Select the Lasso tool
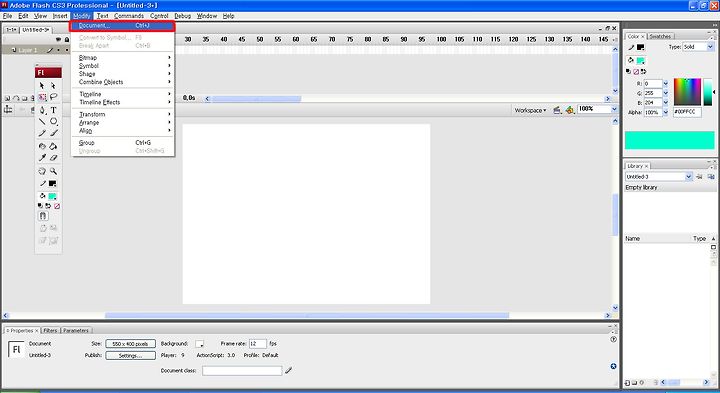This screenshot has width=720, height=393. pyautogui.click(x=53, y=97)
